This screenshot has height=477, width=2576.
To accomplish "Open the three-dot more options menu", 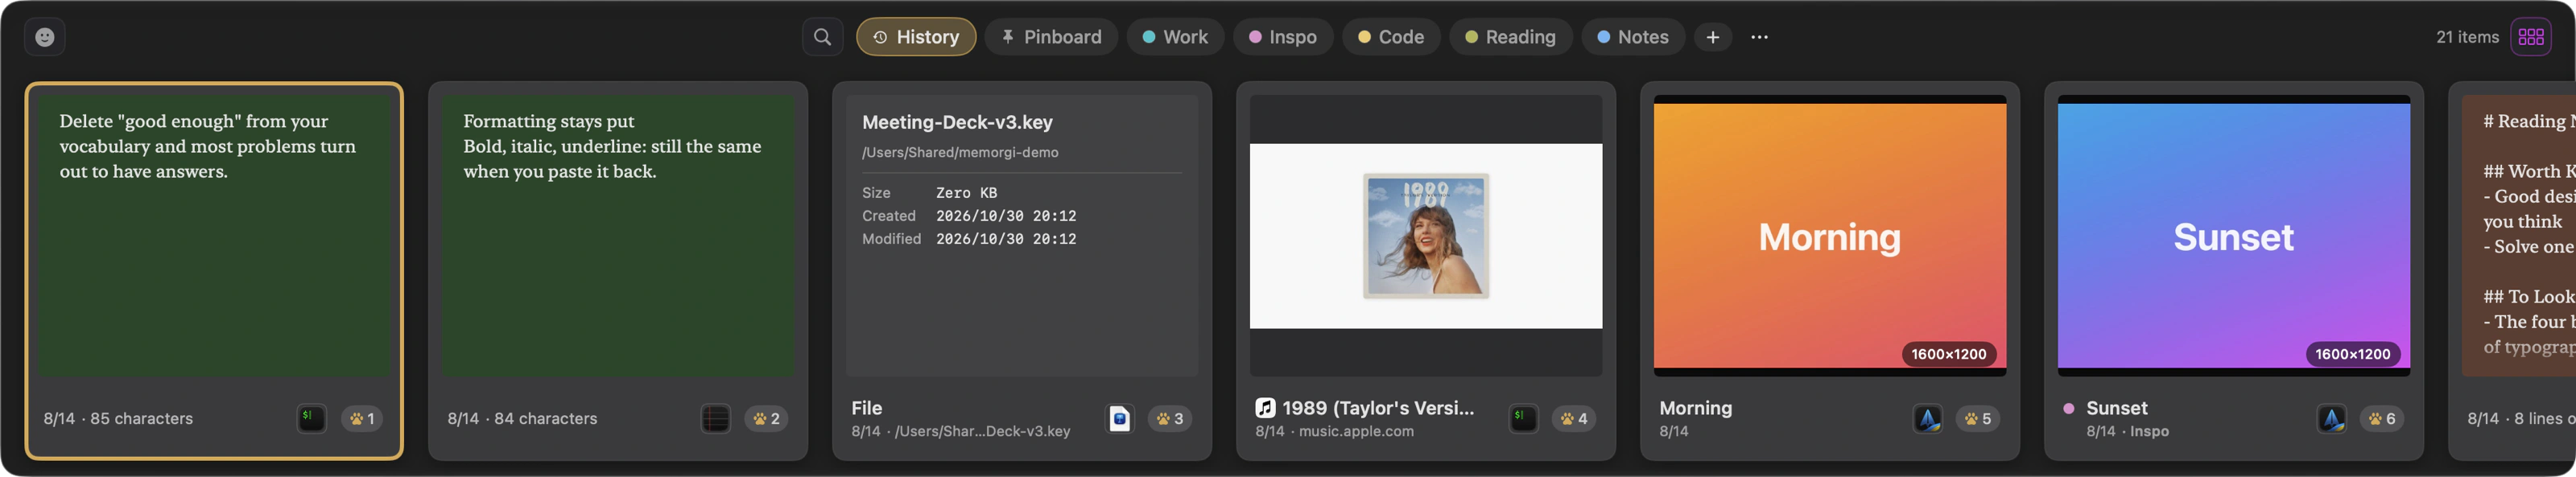I will (1759, 37).
